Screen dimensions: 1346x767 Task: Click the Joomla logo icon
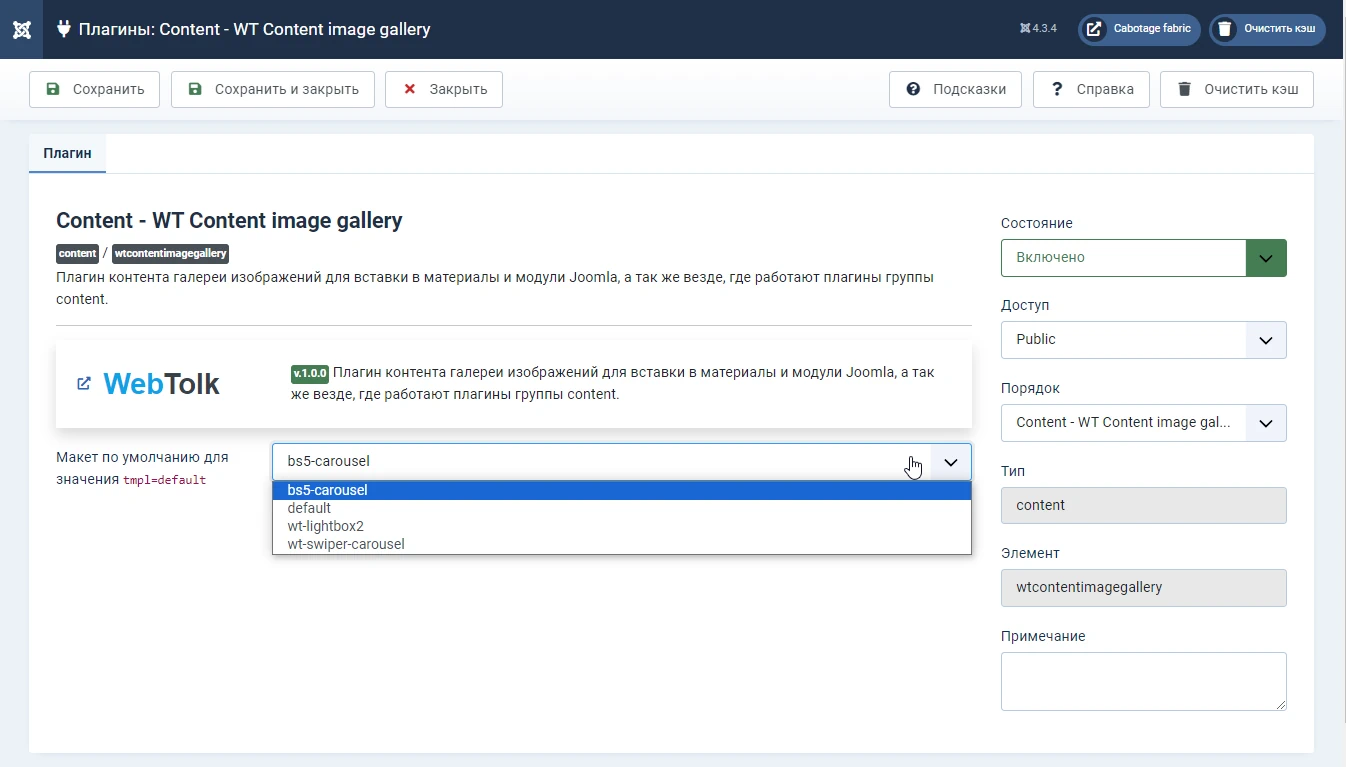[21, 29]
